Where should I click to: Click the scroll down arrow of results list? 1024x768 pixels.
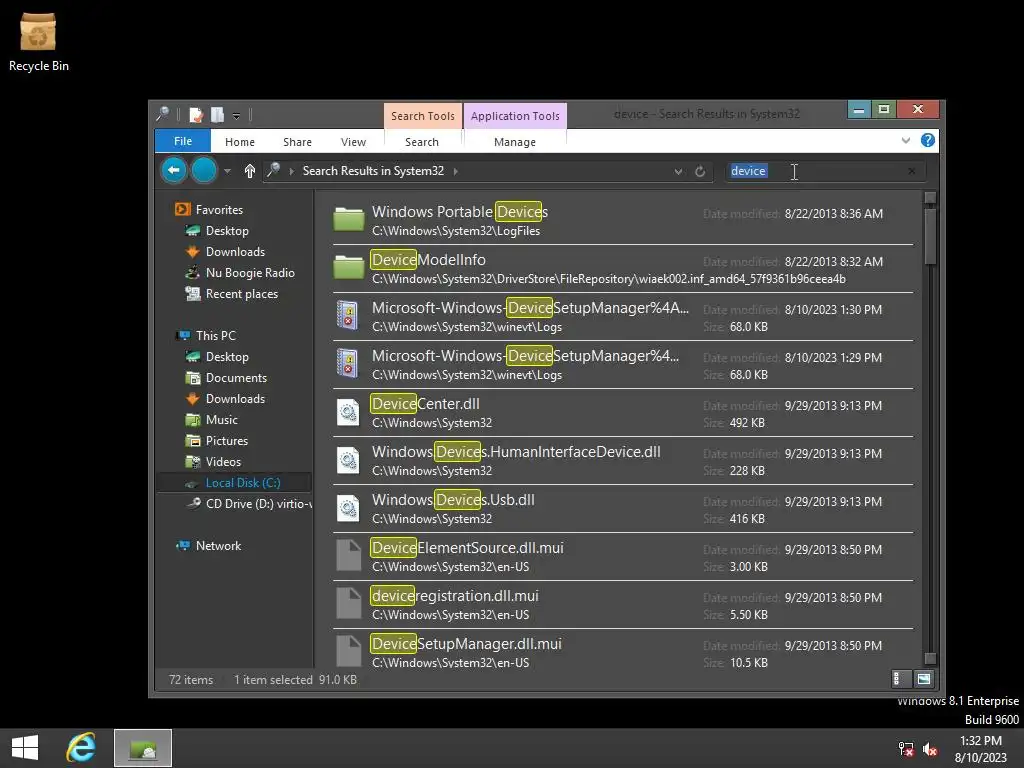tap(931, 658)
